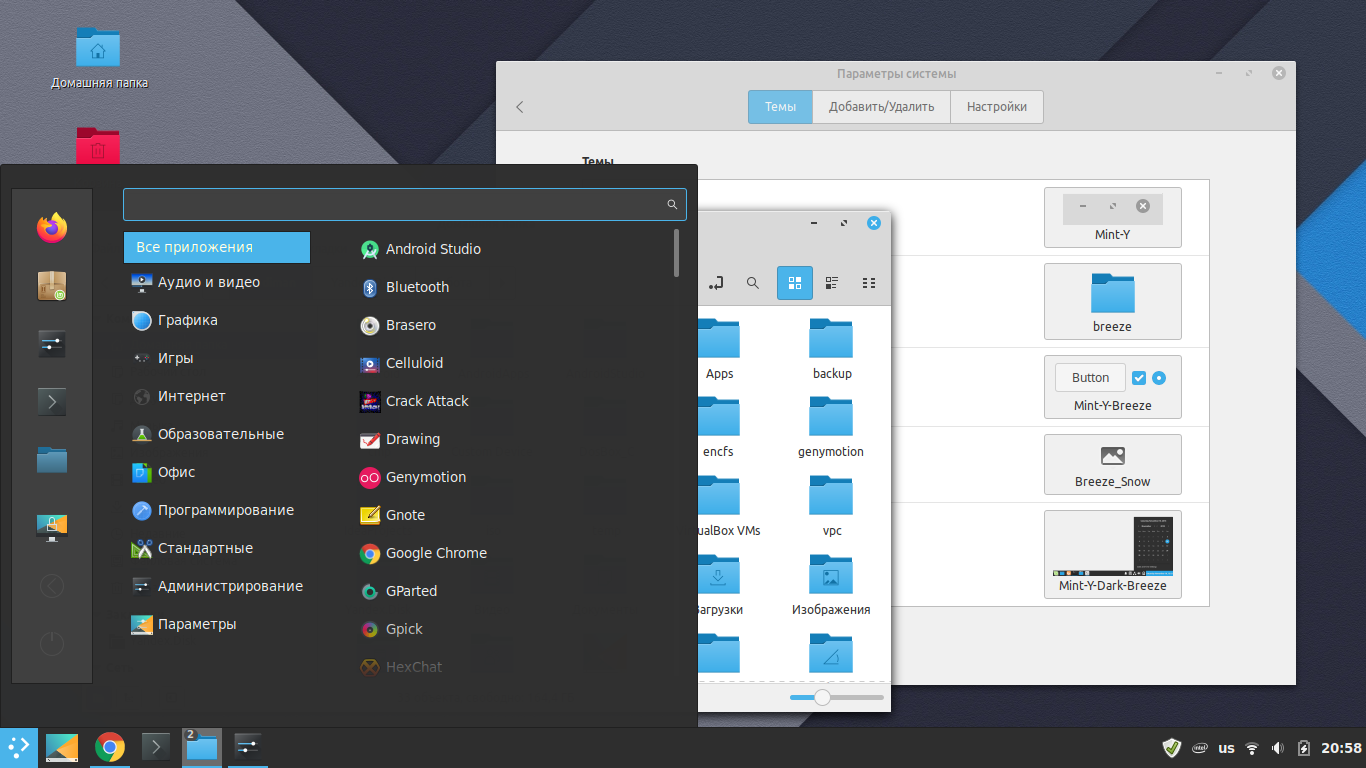
Task: Switch to Добавить/Удалить tab
Action: [x=882, y=107]
